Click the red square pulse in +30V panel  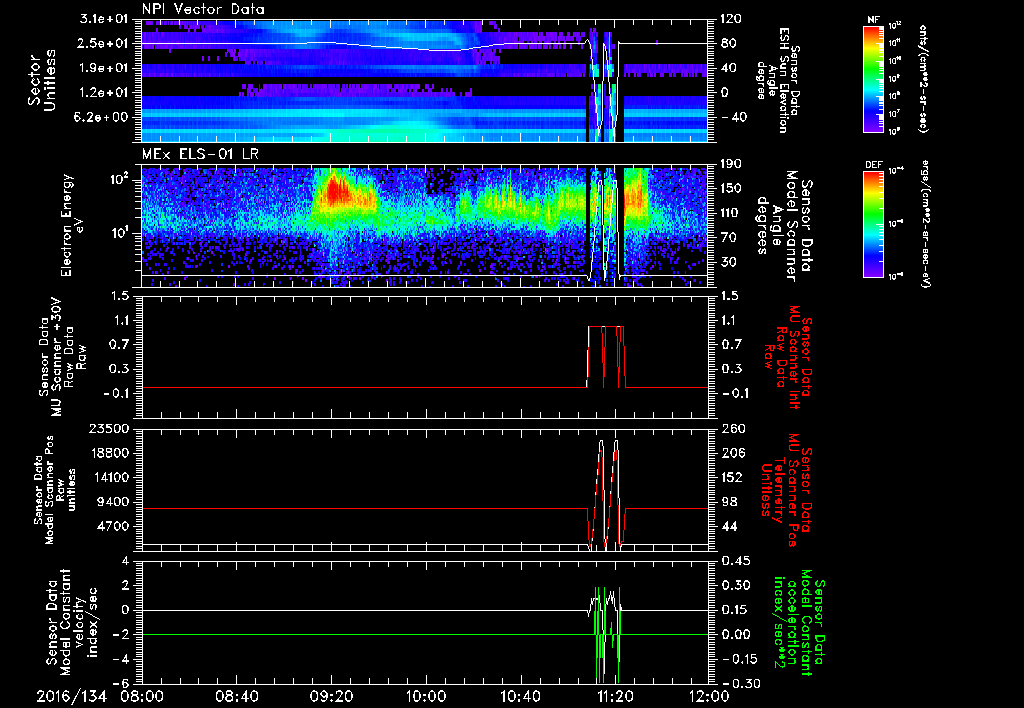[606, 357]
